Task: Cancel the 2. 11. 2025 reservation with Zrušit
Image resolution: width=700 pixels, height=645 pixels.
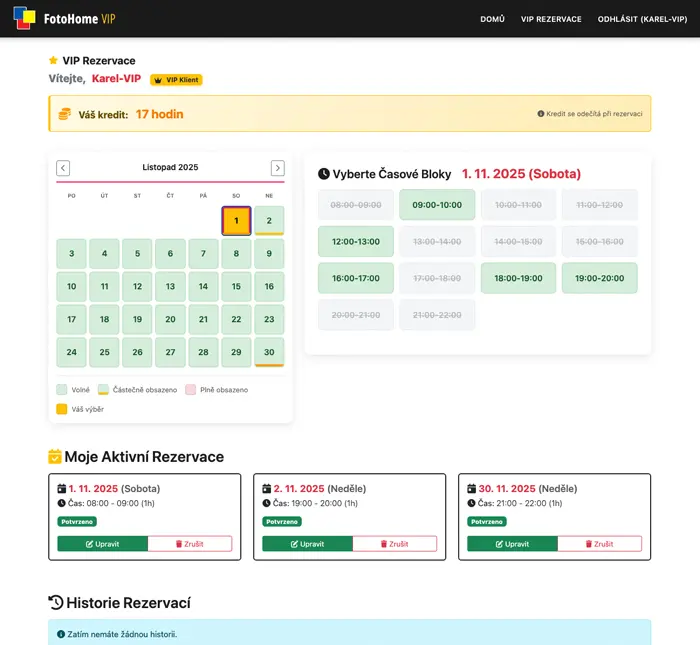Action: (x=395, y=544)
